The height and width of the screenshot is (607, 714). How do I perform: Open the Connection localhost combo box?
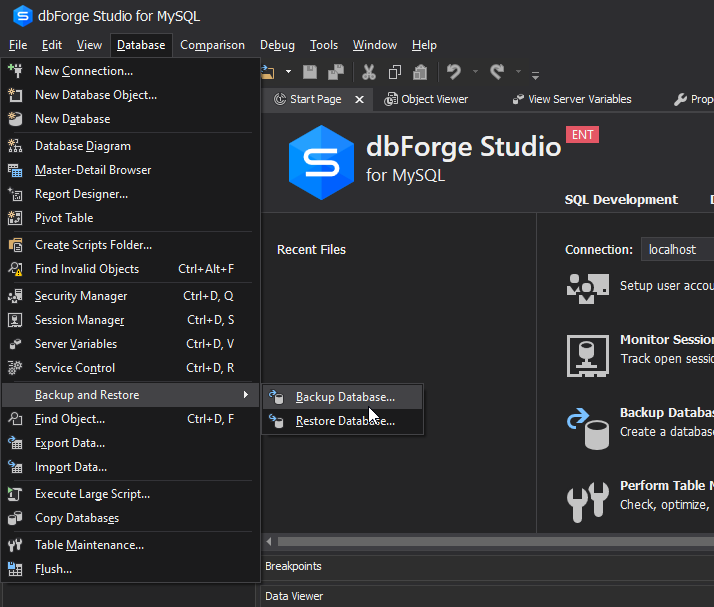[x=677, y=250]
